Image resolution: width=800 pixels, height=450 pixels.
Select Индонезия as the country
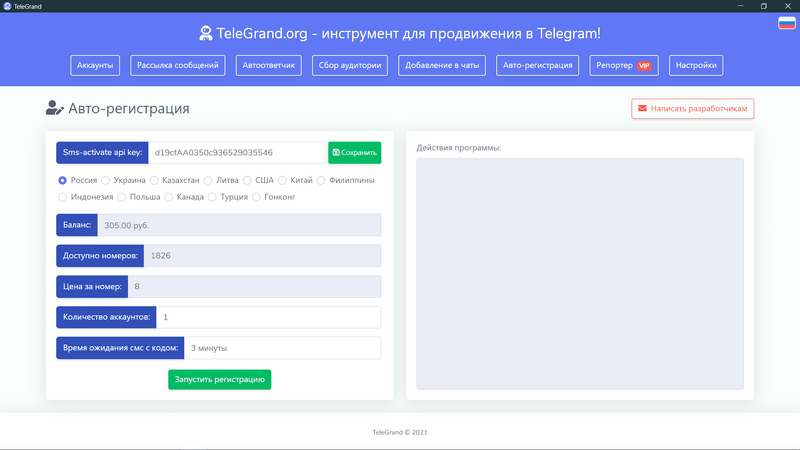point(62,197)
